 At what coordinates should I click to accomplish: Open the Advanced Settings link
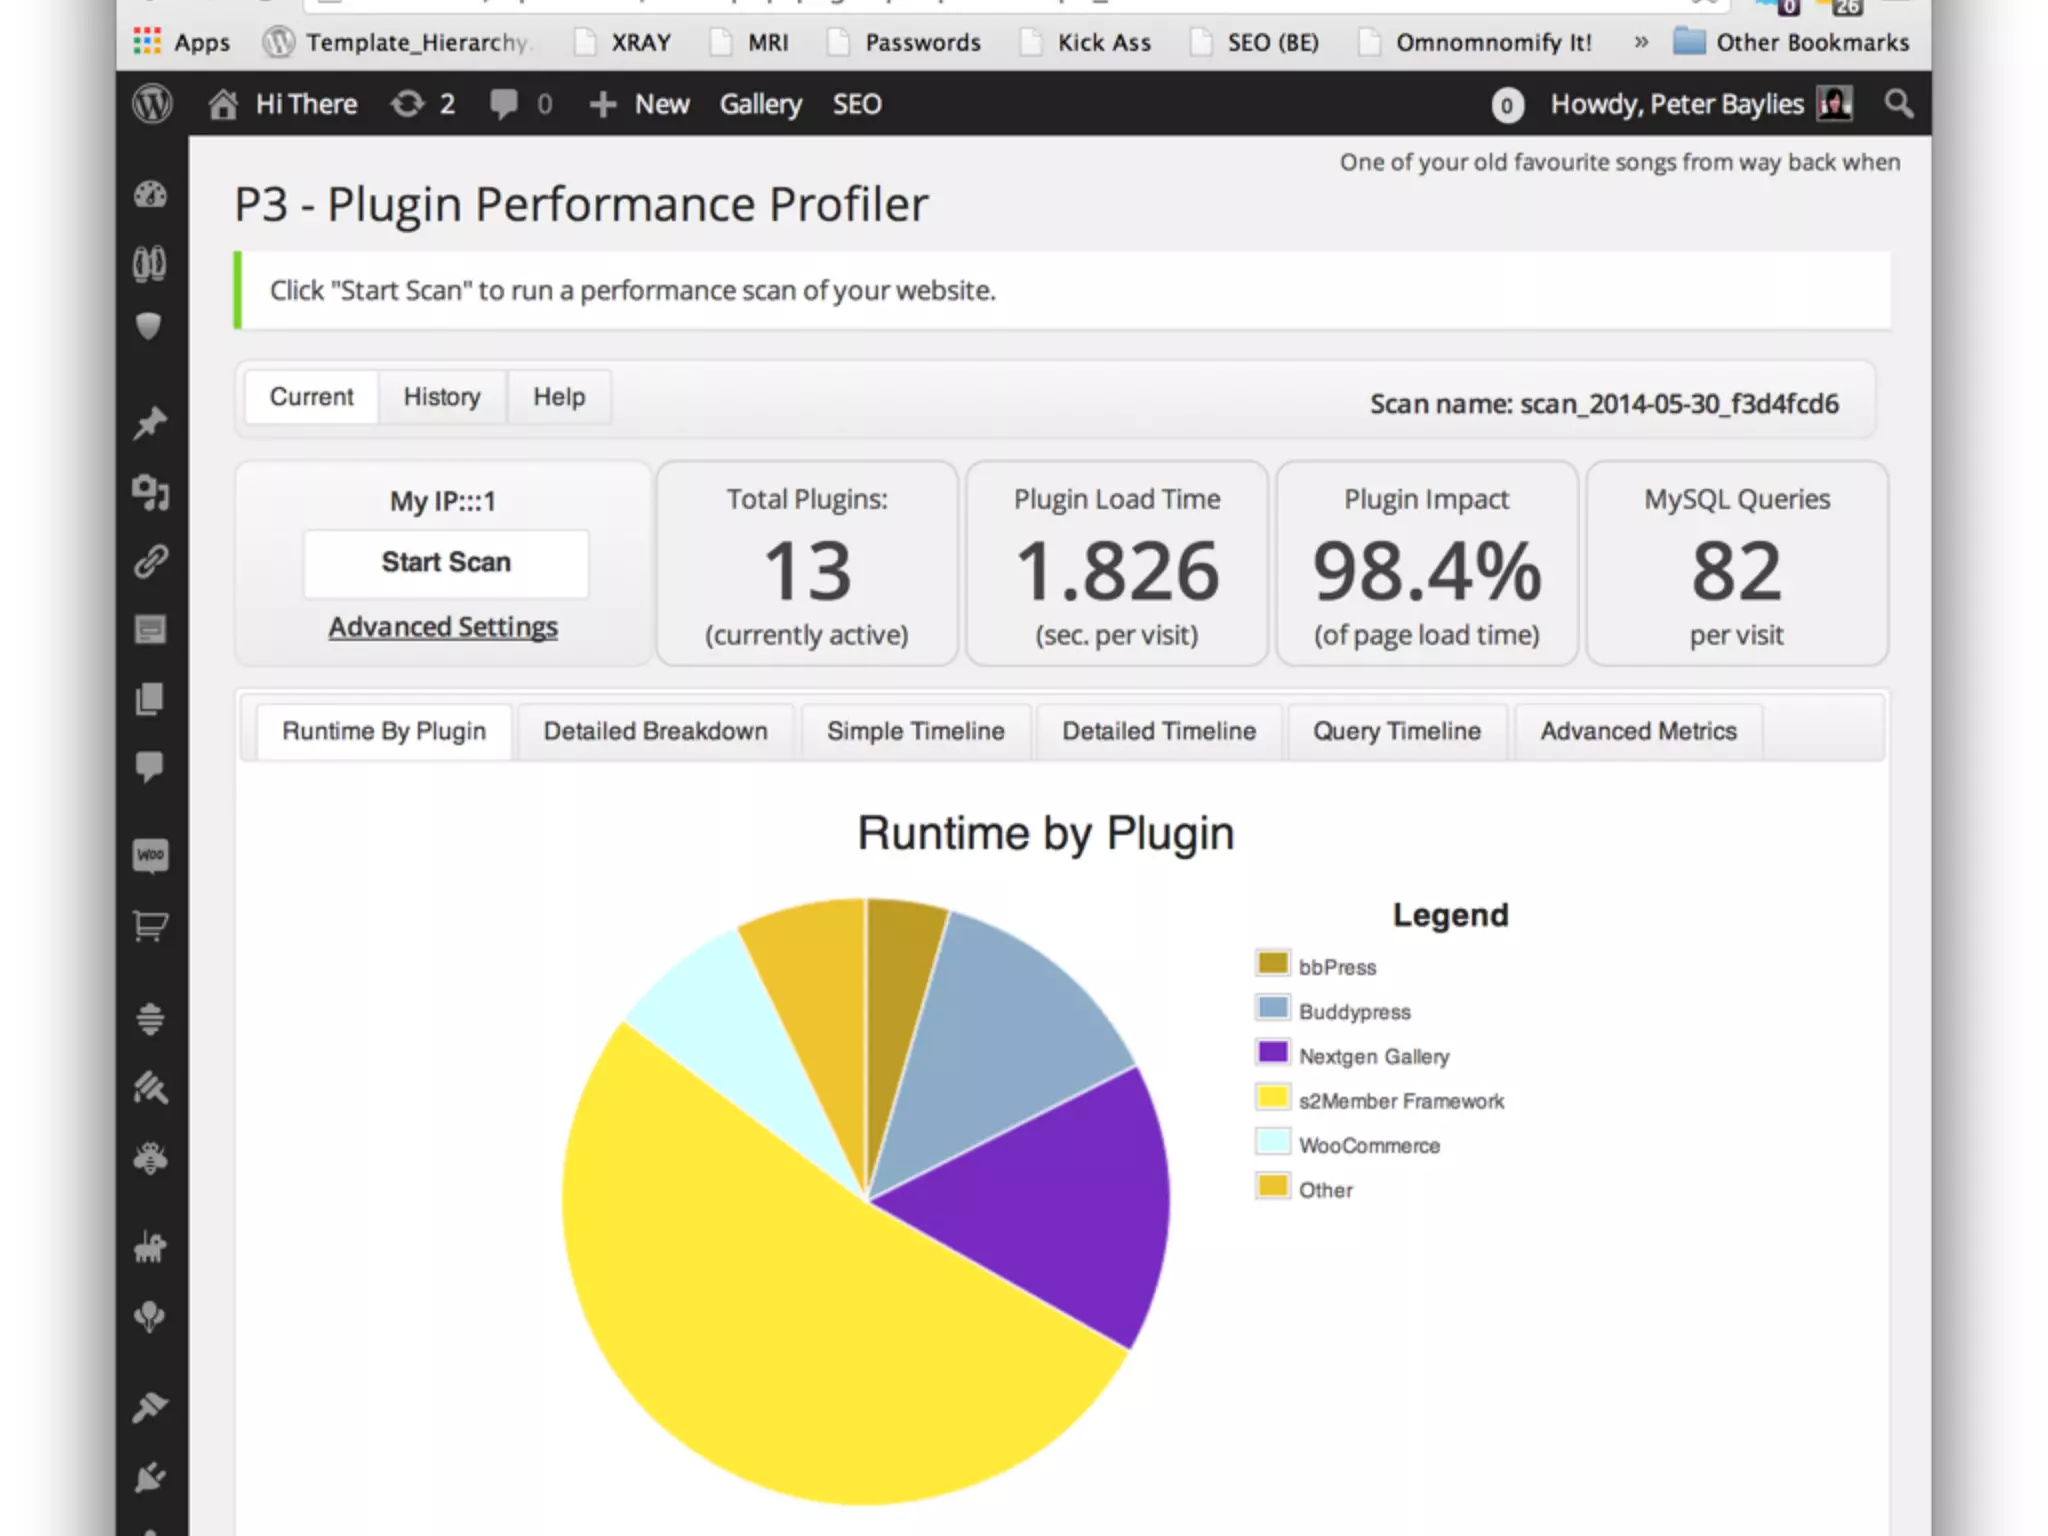click(x=443, y=627)
